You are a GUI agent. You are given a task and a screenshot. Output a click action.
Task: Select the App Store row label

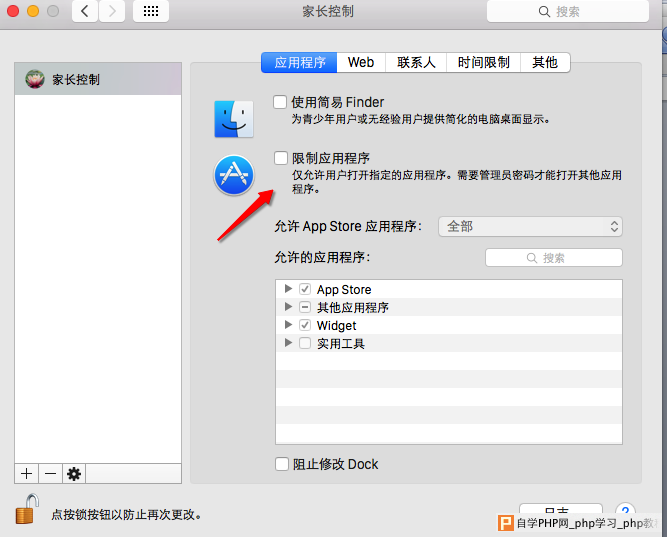tap(344, 290)
